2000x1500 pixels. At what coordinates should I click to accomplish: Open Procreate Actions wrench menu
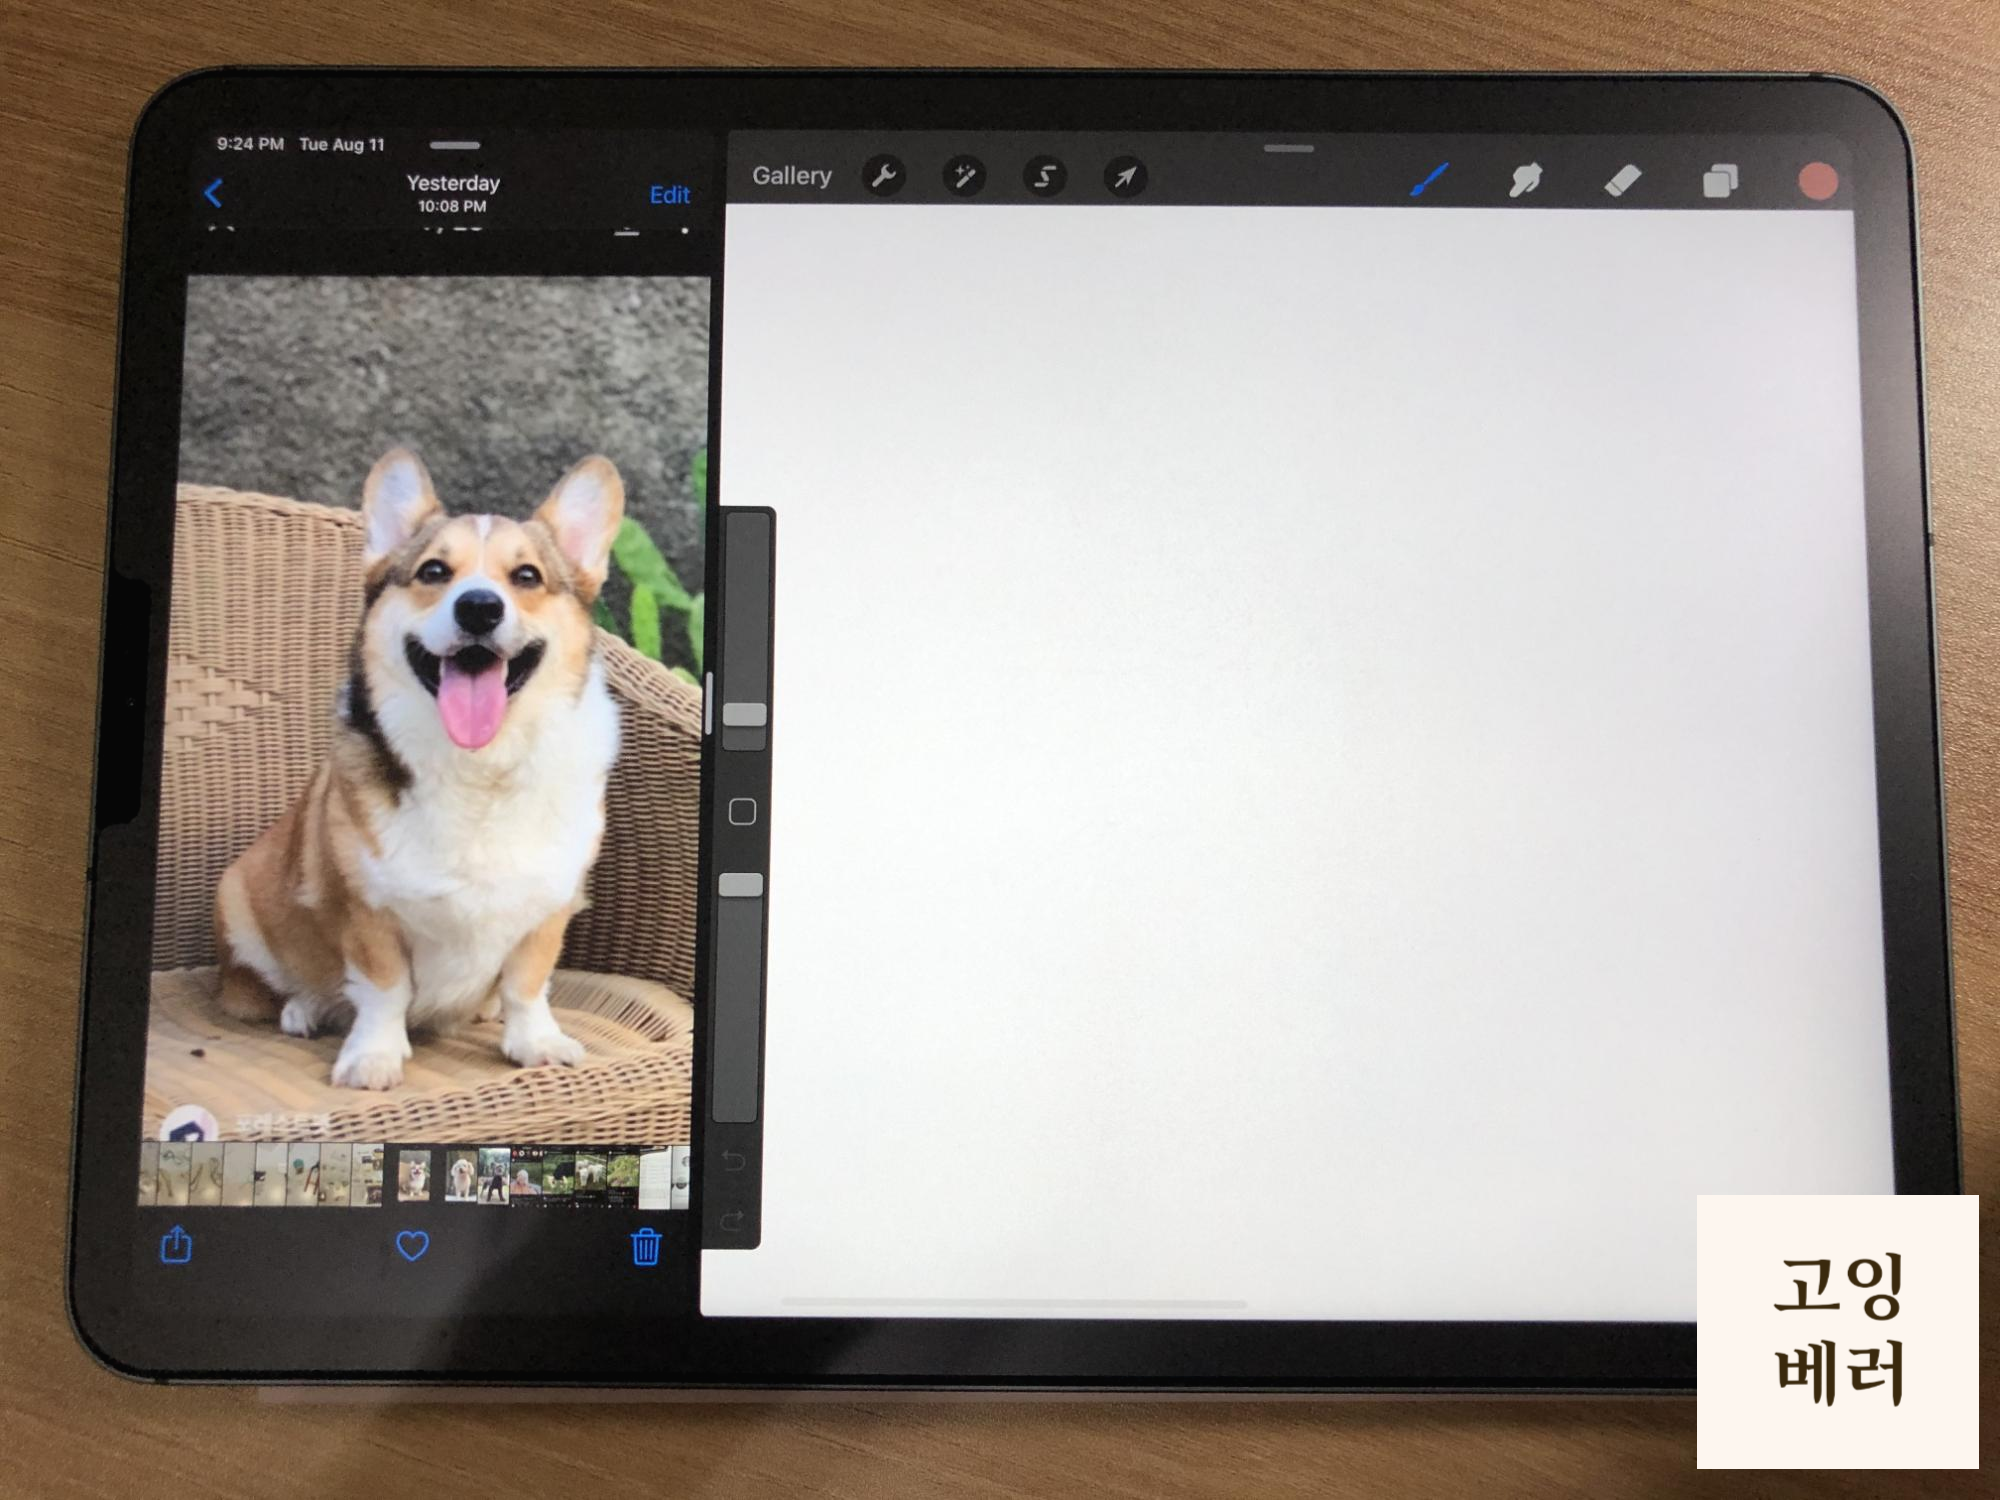tap(884, 177)
